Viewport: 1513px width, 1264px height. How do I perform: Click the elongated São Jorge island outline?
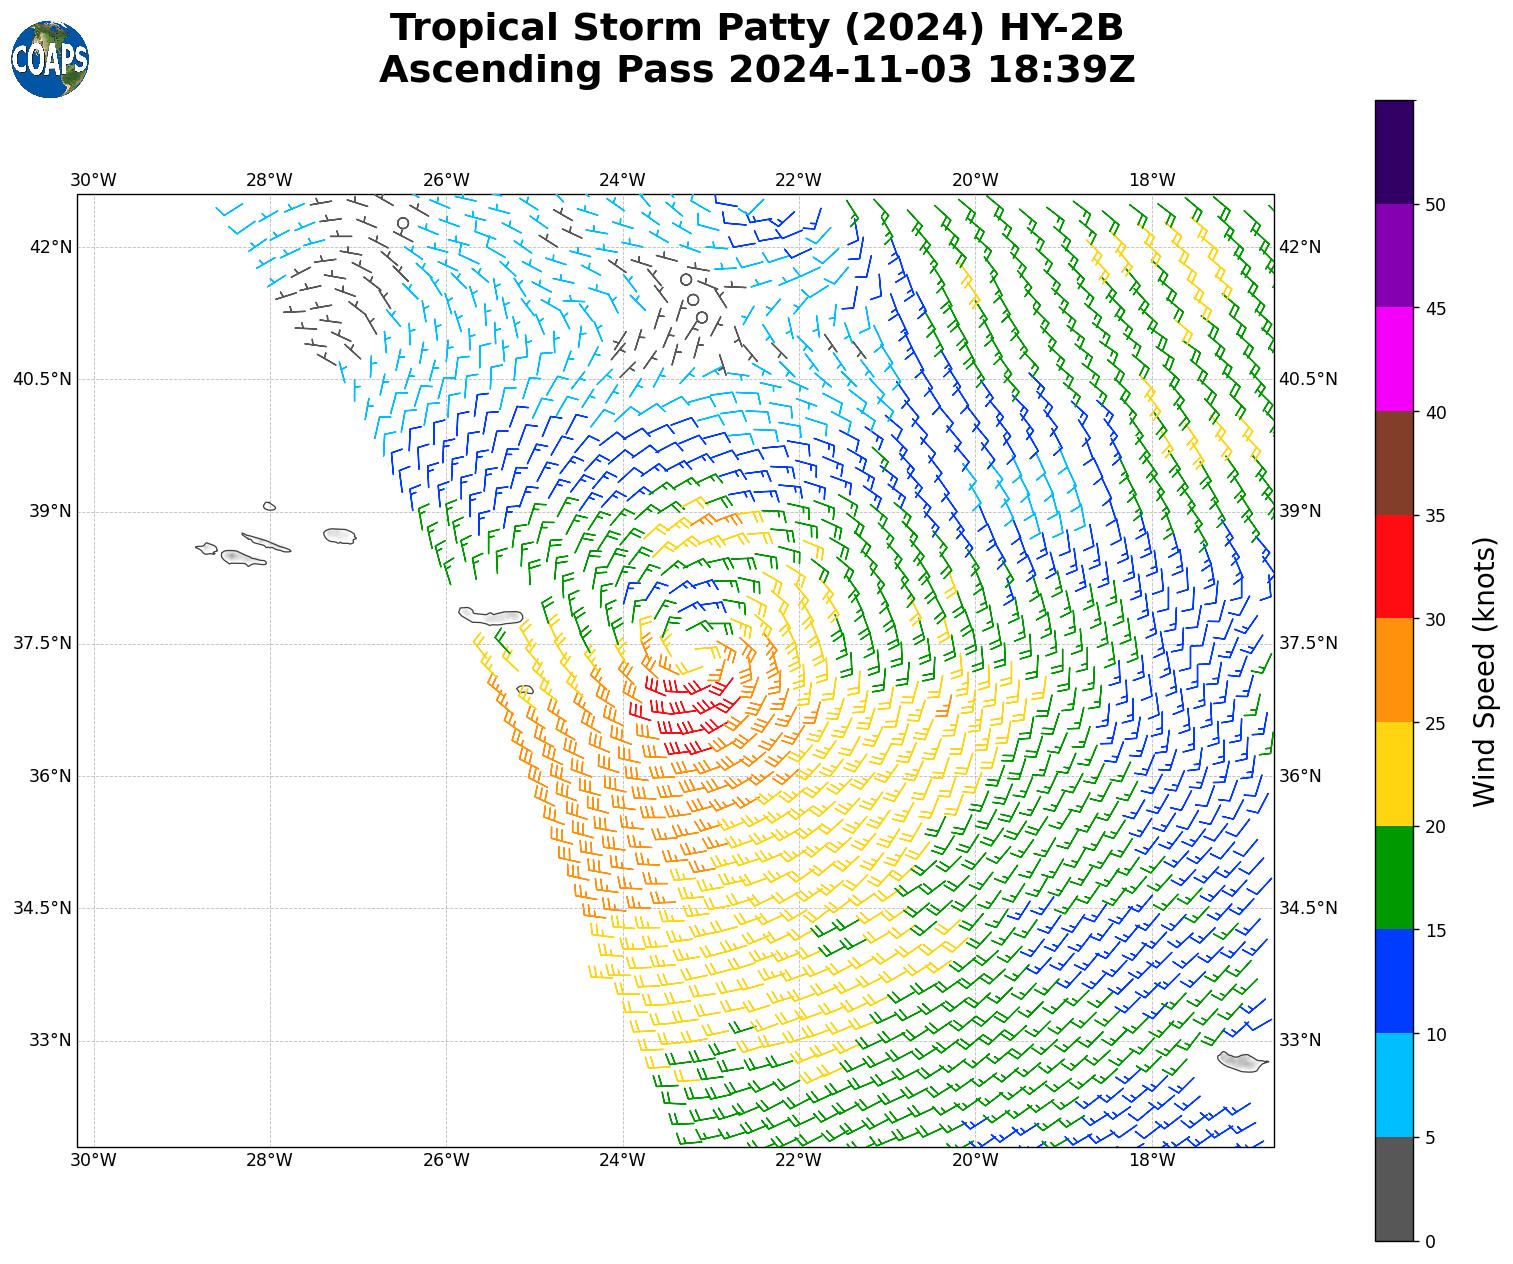(266, 543)
